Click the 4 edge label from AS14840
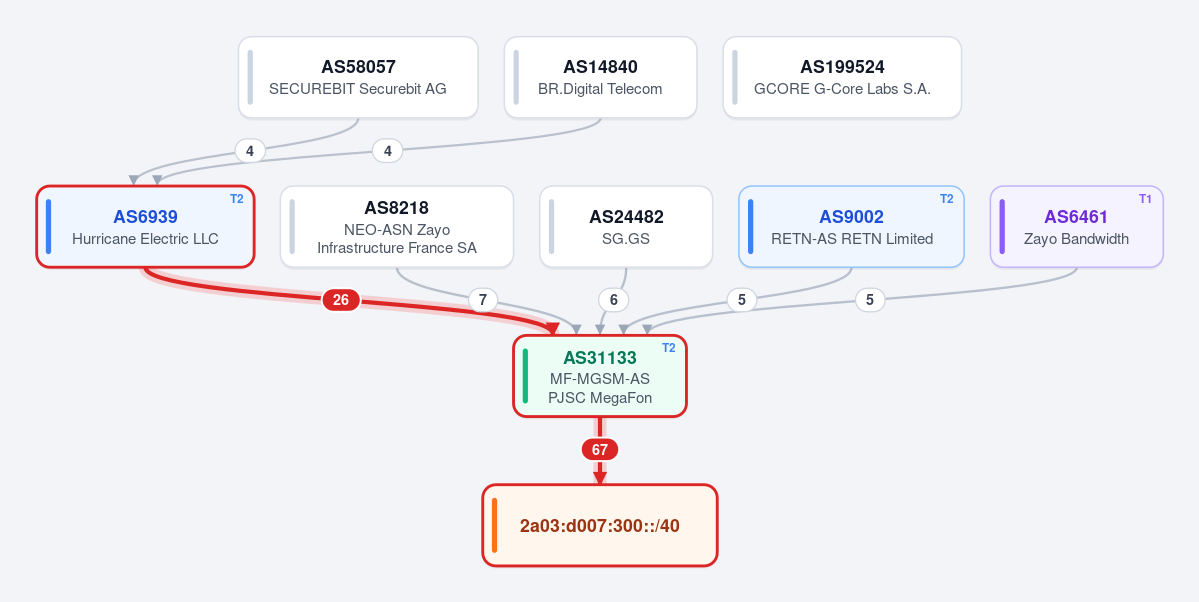 (x=388, y=151)
